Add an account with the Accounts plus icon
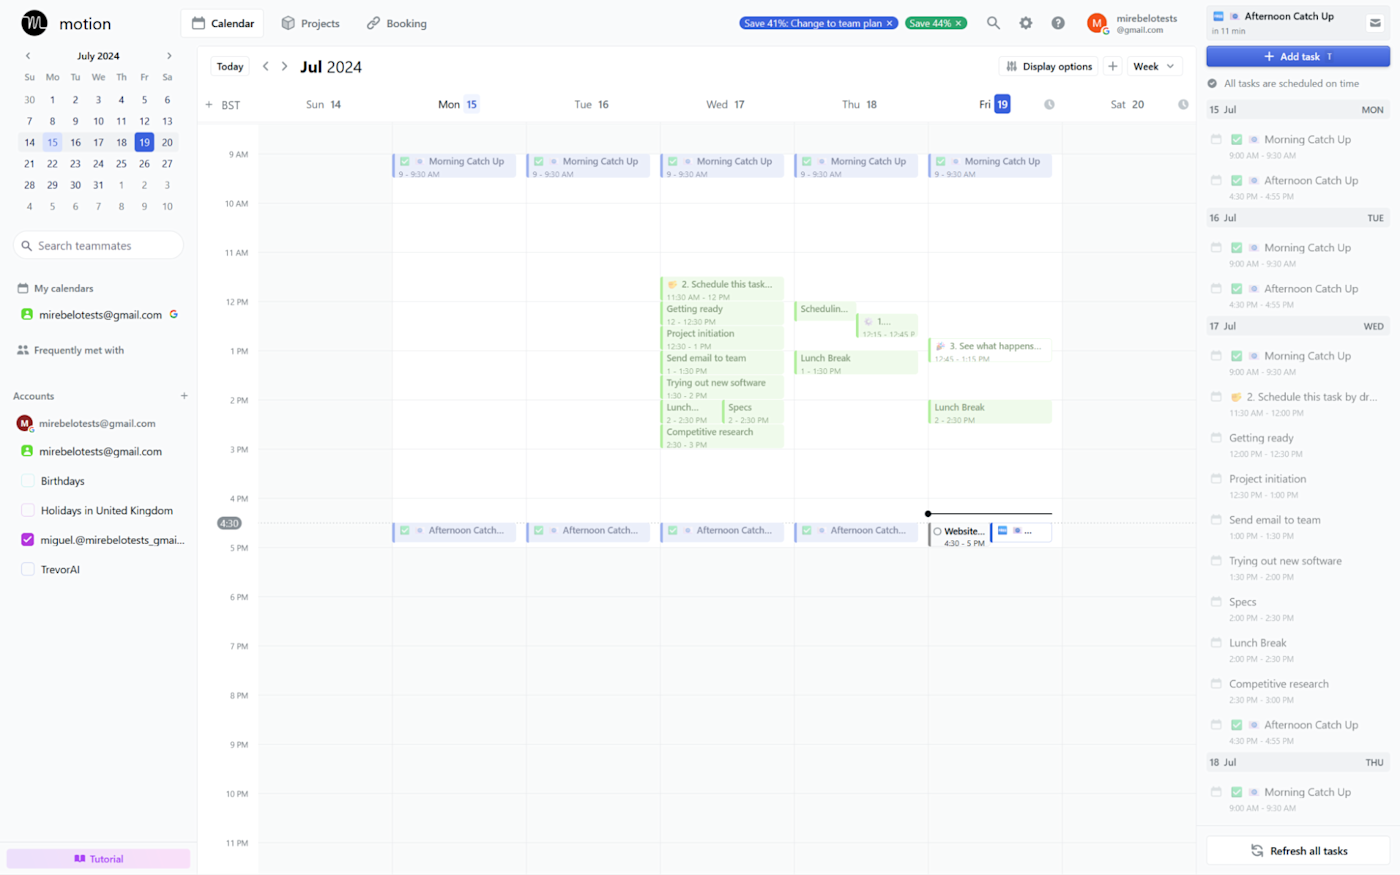Image resolution: width=1400 pixels, height=875 pixels. point(184,396)
